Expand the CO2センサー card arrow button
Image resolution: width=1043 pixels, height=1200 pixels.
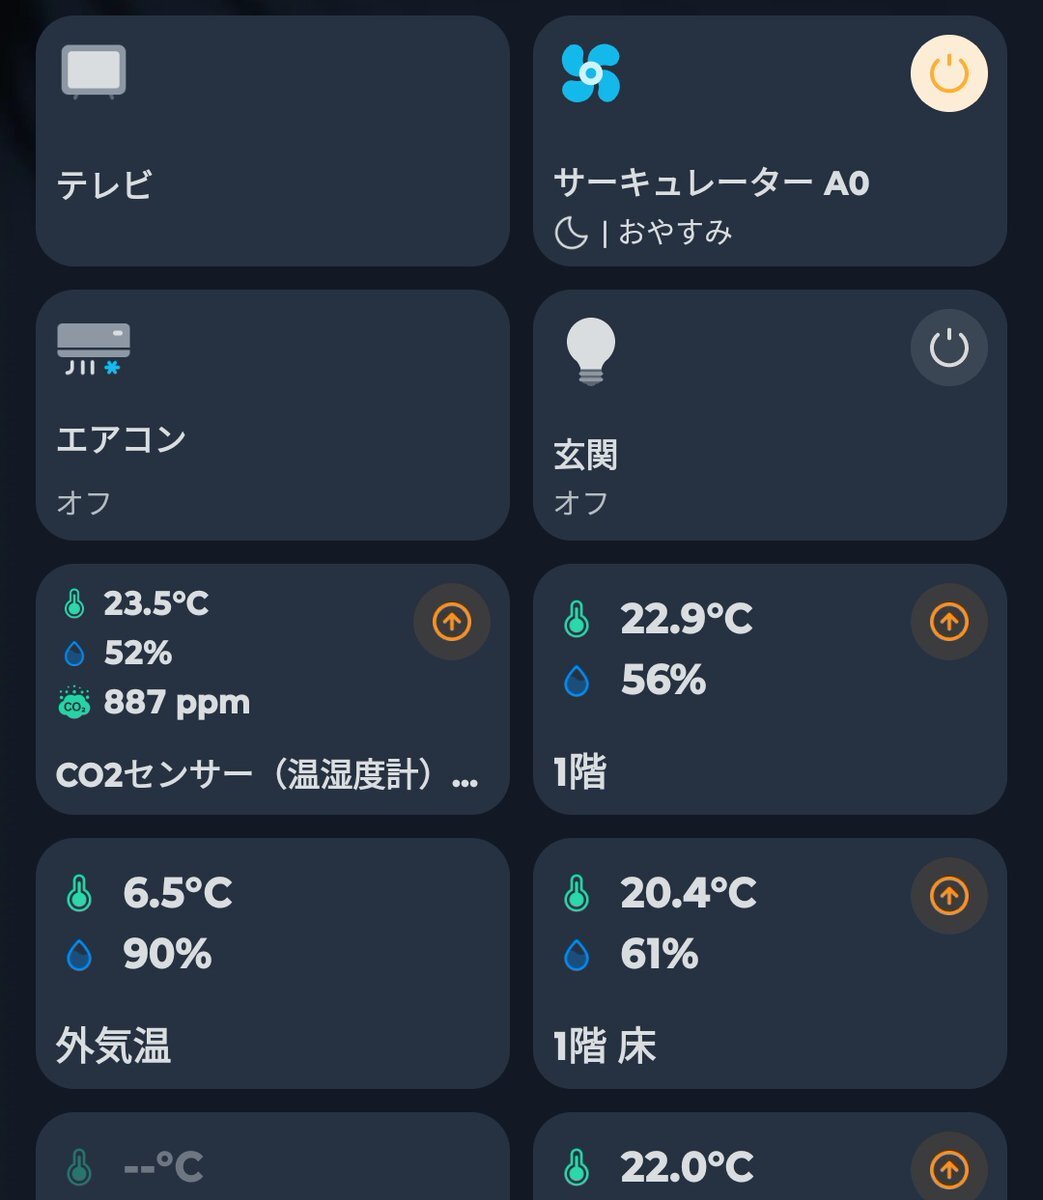click(452, 622)
